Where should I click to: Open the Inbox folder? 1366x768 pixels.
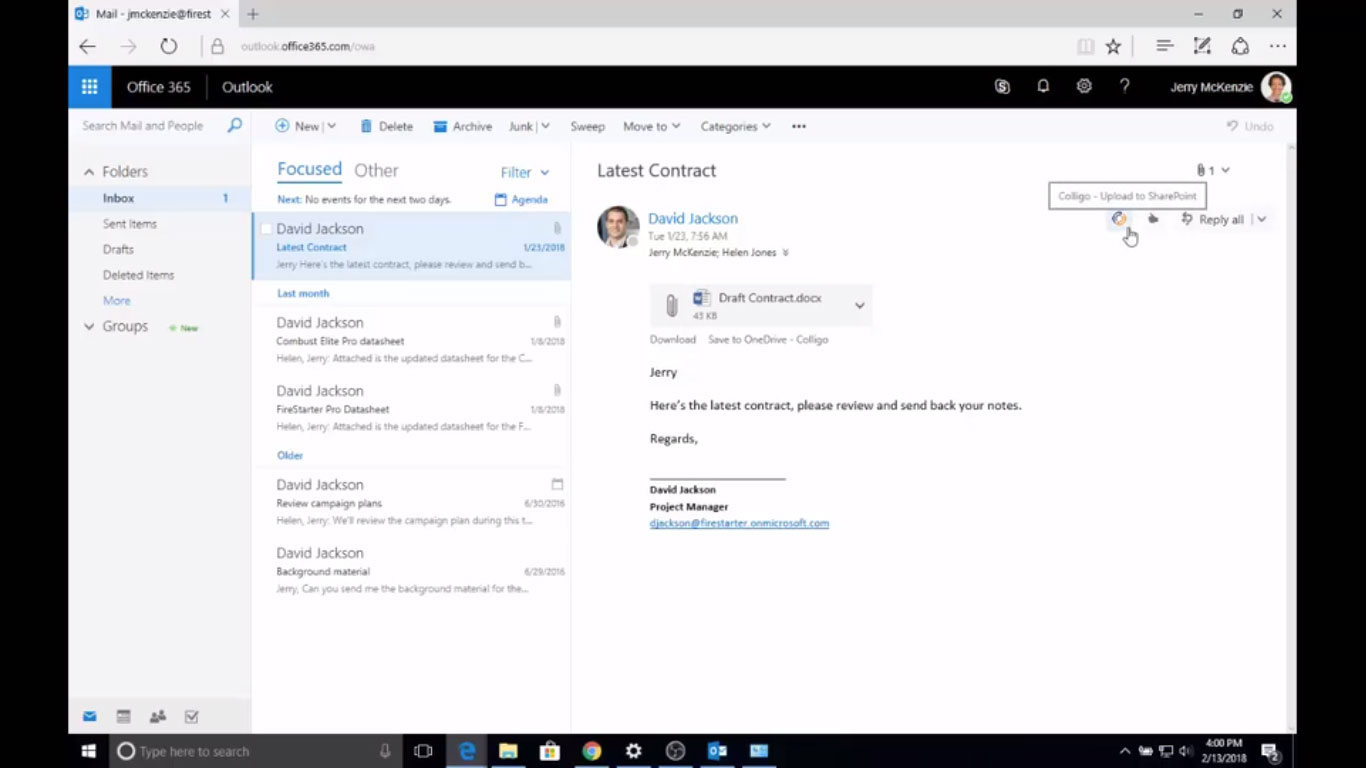(x=160, y=198)
